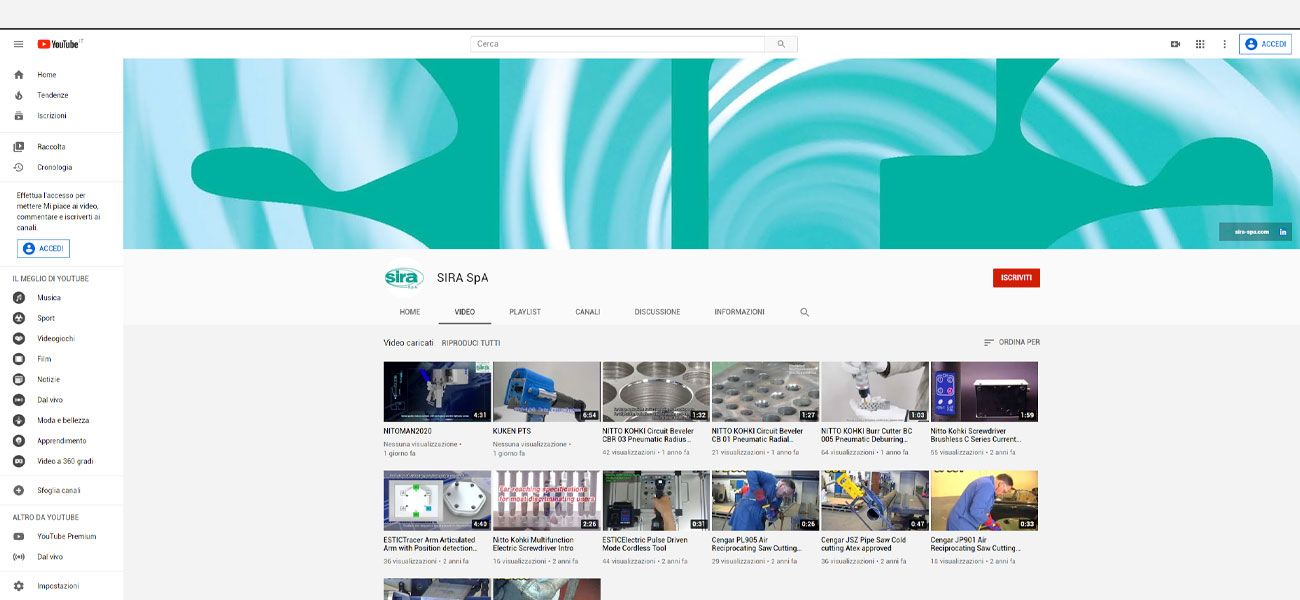
Task: Click the Impostazioni gear icon
Action: point(18,586)
